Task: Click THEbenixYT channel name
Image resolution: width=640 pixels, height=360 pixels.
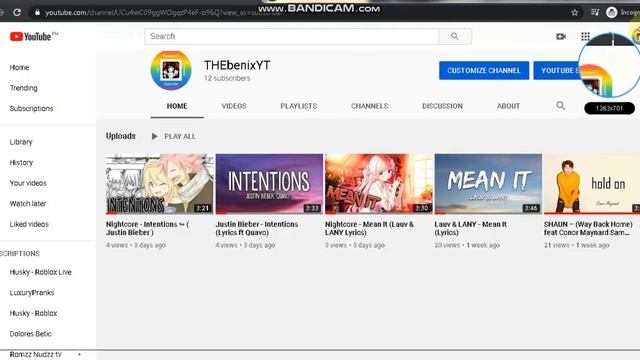Action: [x=237, y=65]
